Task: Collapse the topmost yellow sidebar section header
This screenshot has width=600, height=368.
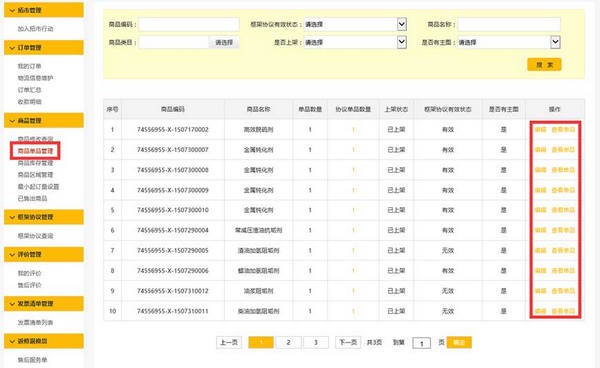Action: (x=44, y=10)
